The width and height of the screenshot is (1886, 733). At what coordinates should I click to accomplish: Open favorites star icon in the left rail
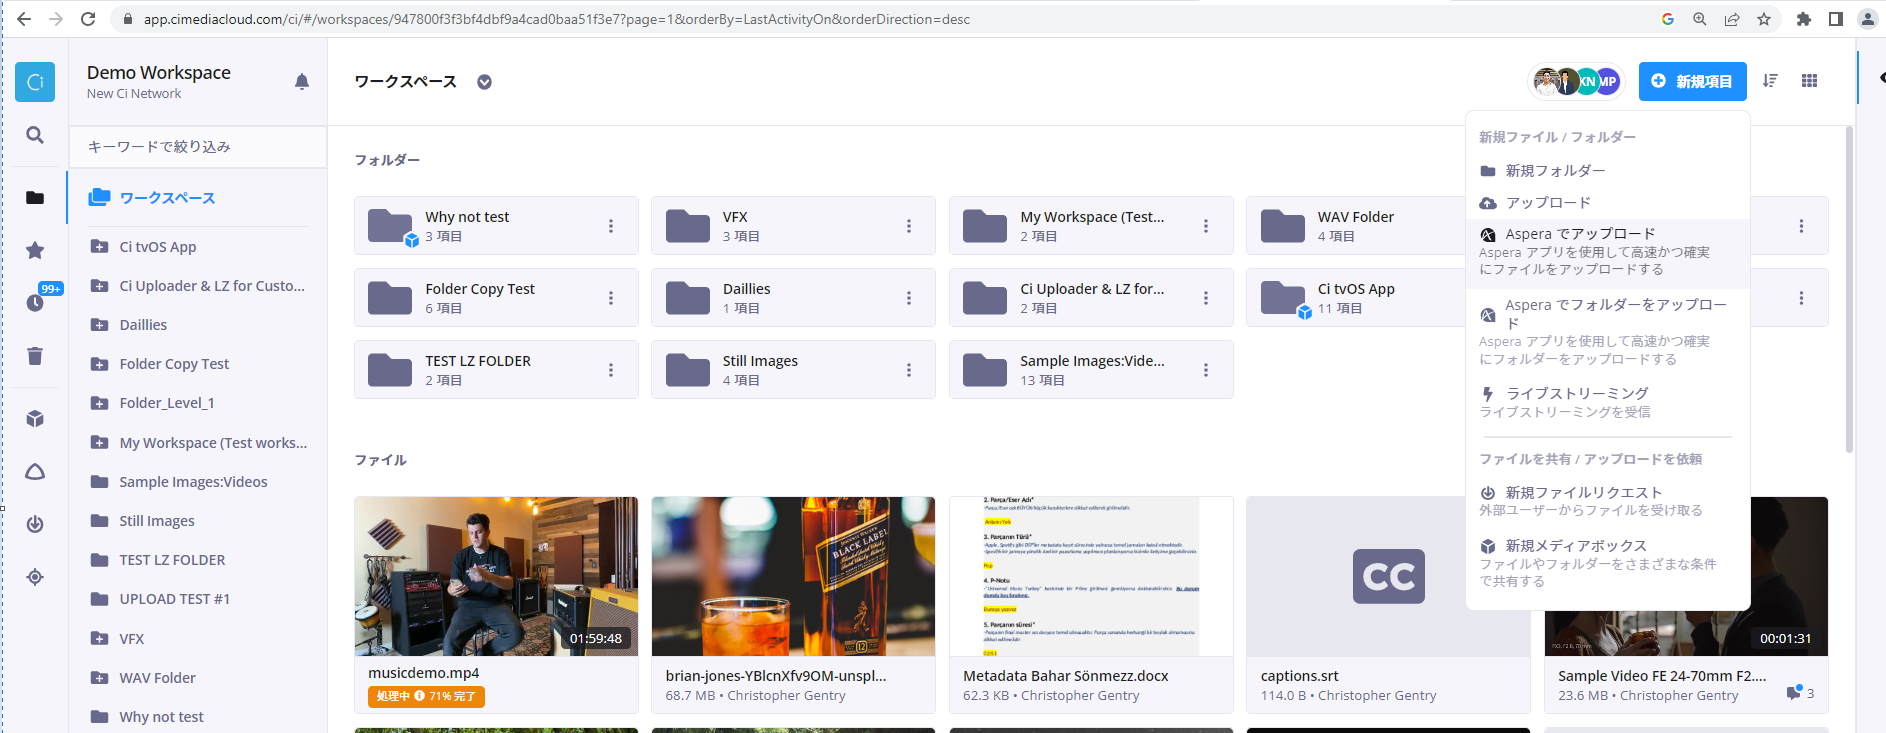35,250
